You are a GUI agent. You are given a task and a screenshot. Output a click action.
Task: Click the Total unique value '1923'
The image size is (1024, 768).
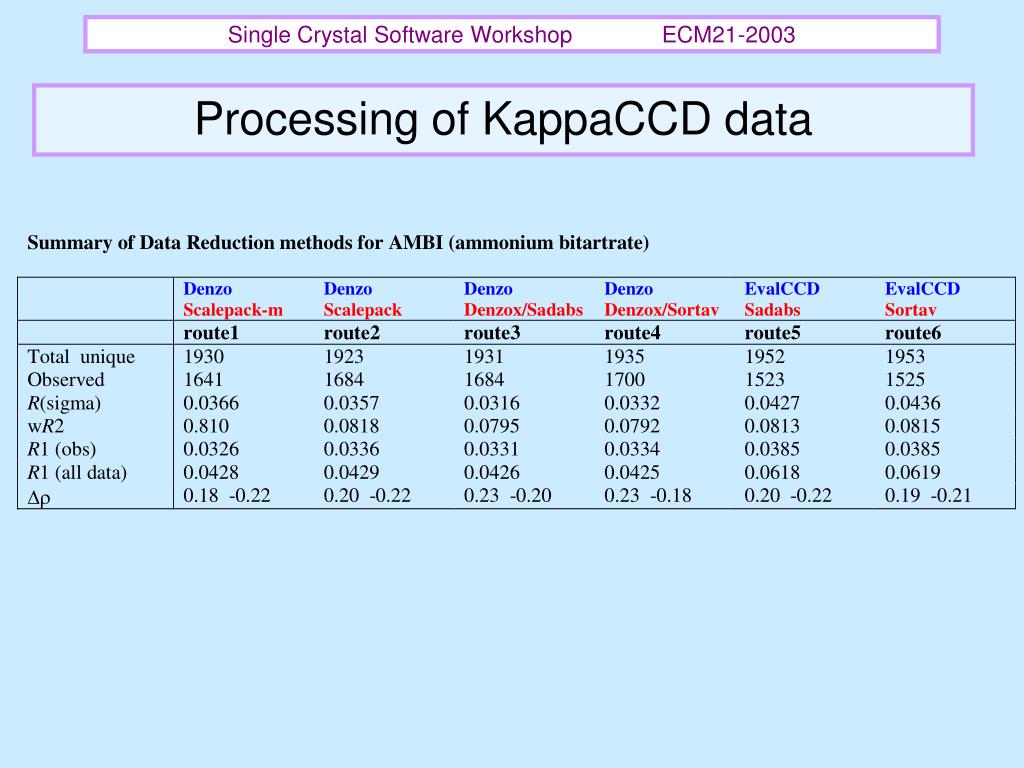click(x=344, y=357)
